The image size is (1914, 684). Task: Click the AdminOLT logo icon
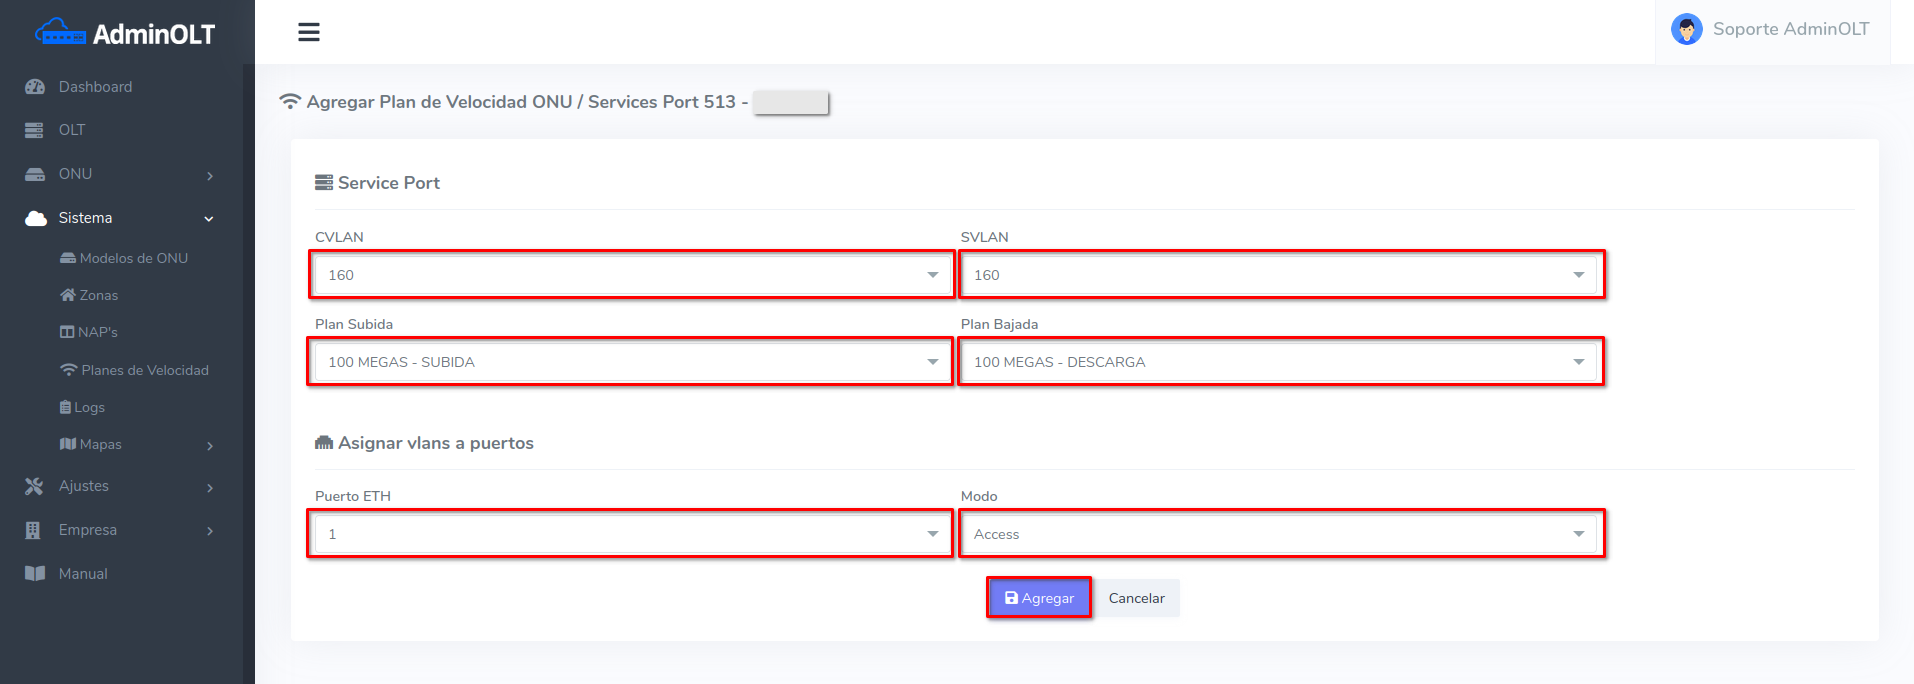click(60, 33)
